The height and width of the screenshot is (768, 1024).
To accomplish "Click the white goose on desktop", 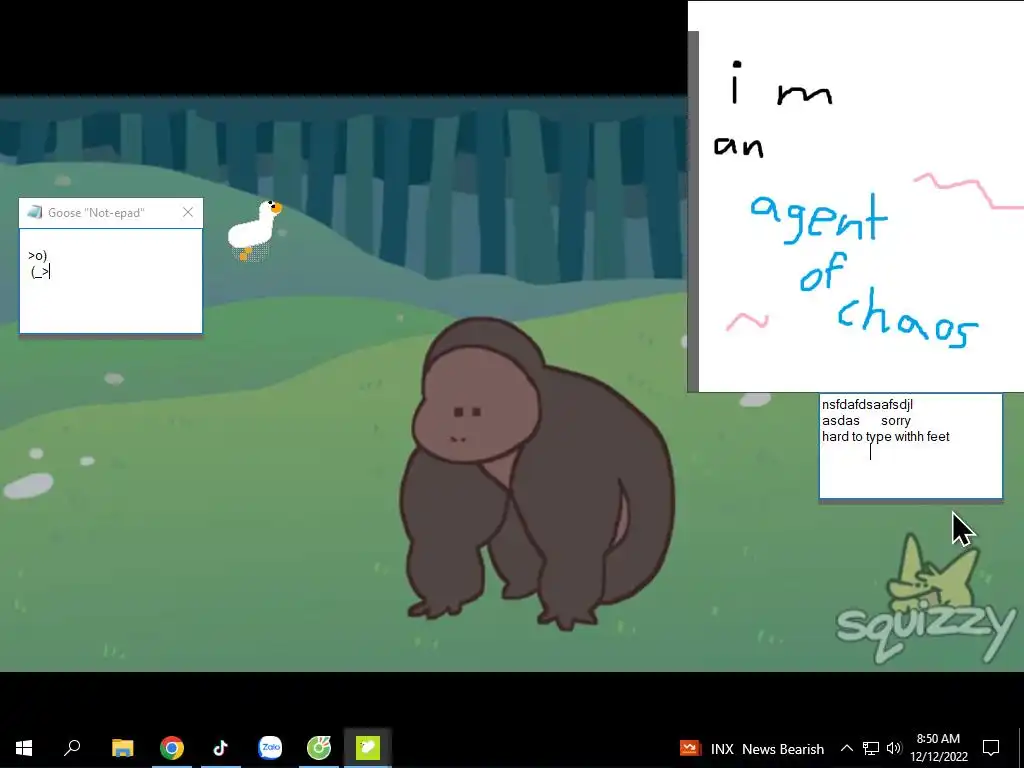I will [x=253, y=230].
